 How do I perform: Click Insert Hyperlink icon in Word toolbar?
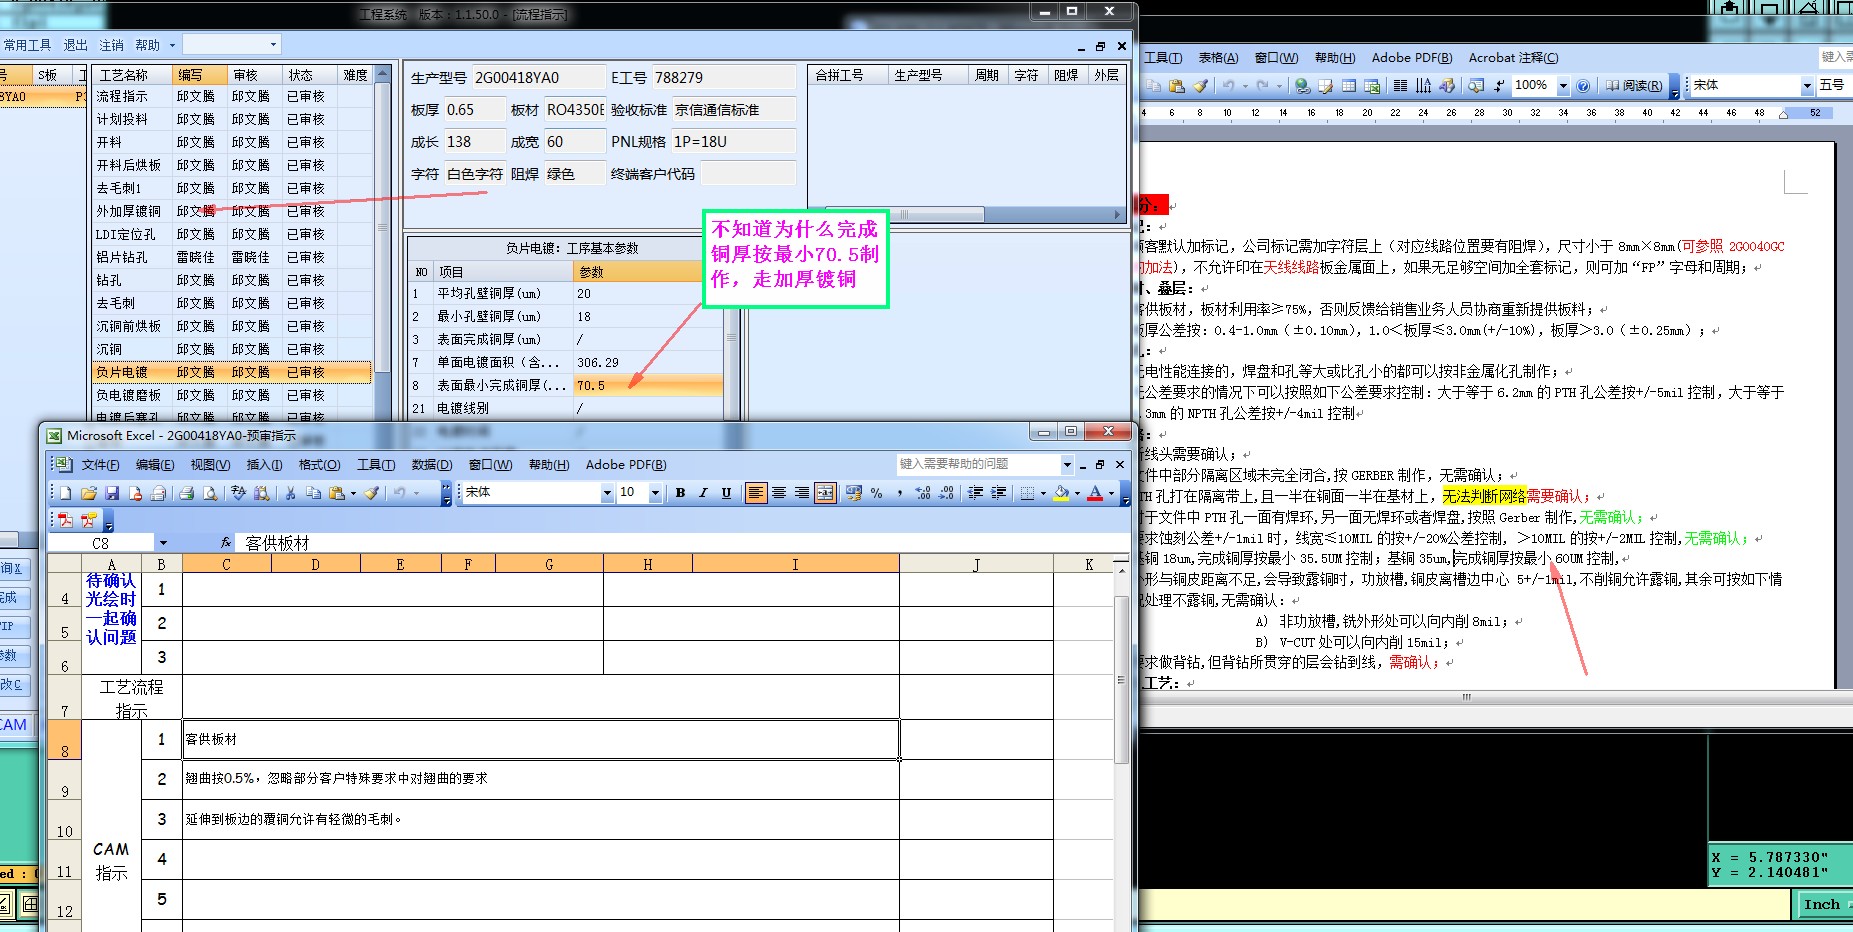point(1302,86)
